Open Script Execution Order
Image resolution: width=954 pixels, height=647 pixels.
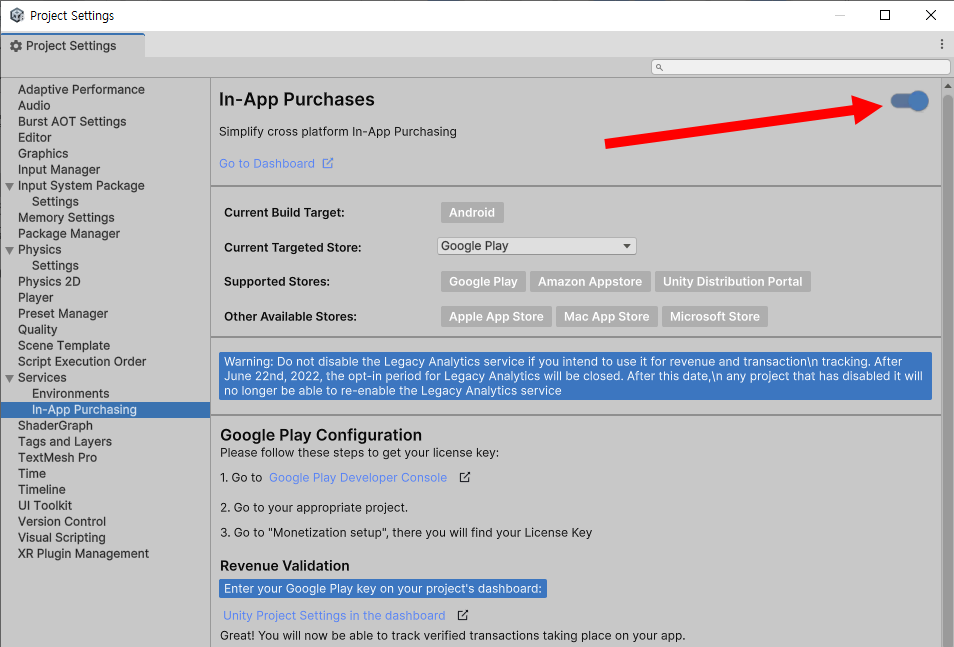82,362
